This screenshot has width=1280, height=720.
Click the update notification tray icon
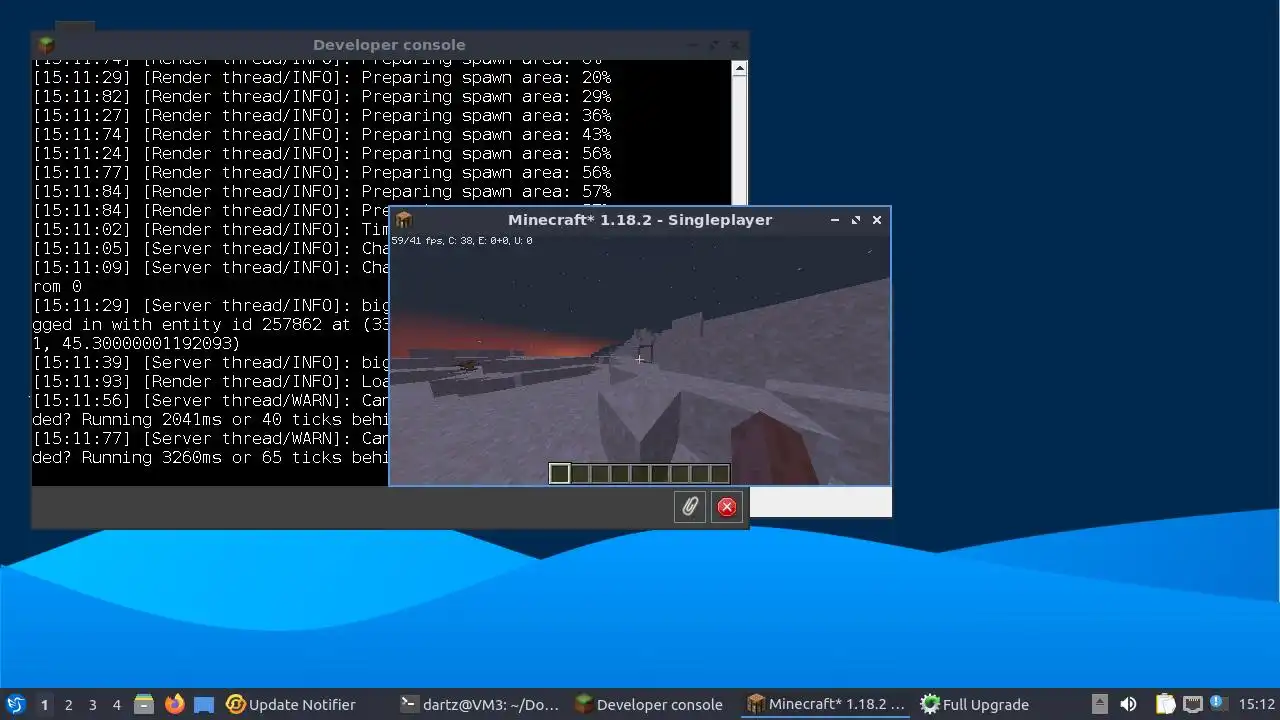pyautogui.click(x=1217, y=703)
